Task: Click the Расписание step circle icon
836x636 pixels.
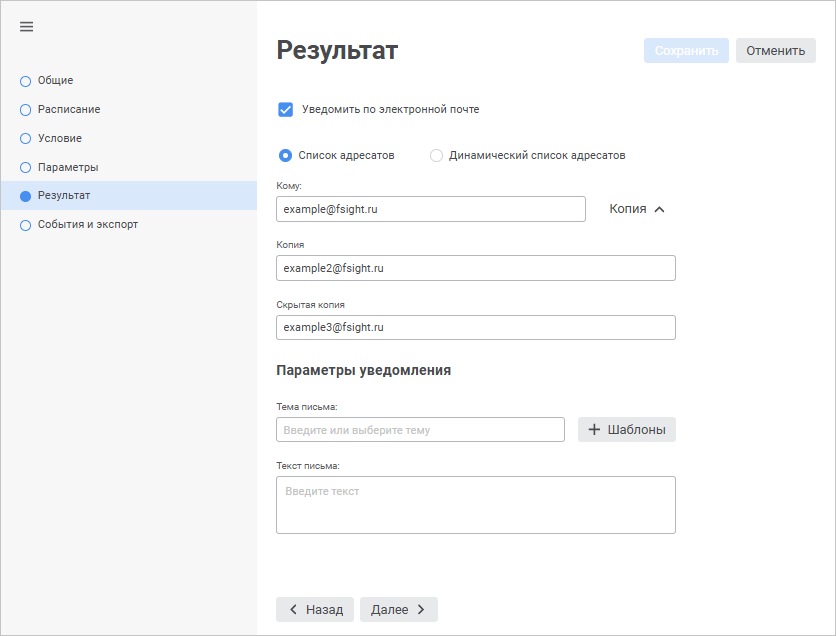Action: 26,110
